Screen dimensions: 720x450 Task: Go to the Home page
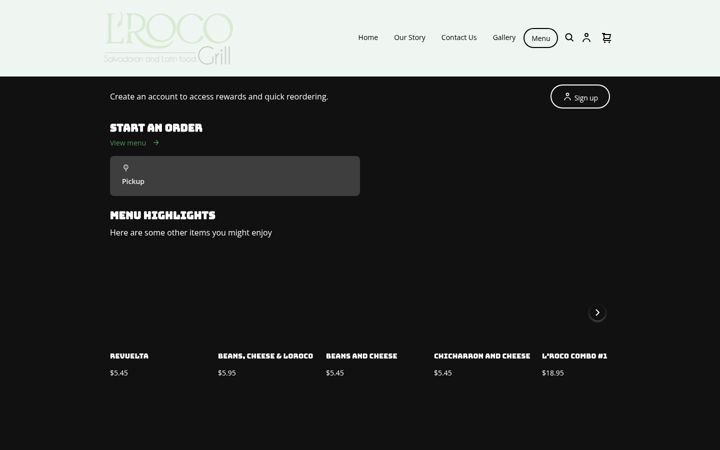[x=368, y=38]
